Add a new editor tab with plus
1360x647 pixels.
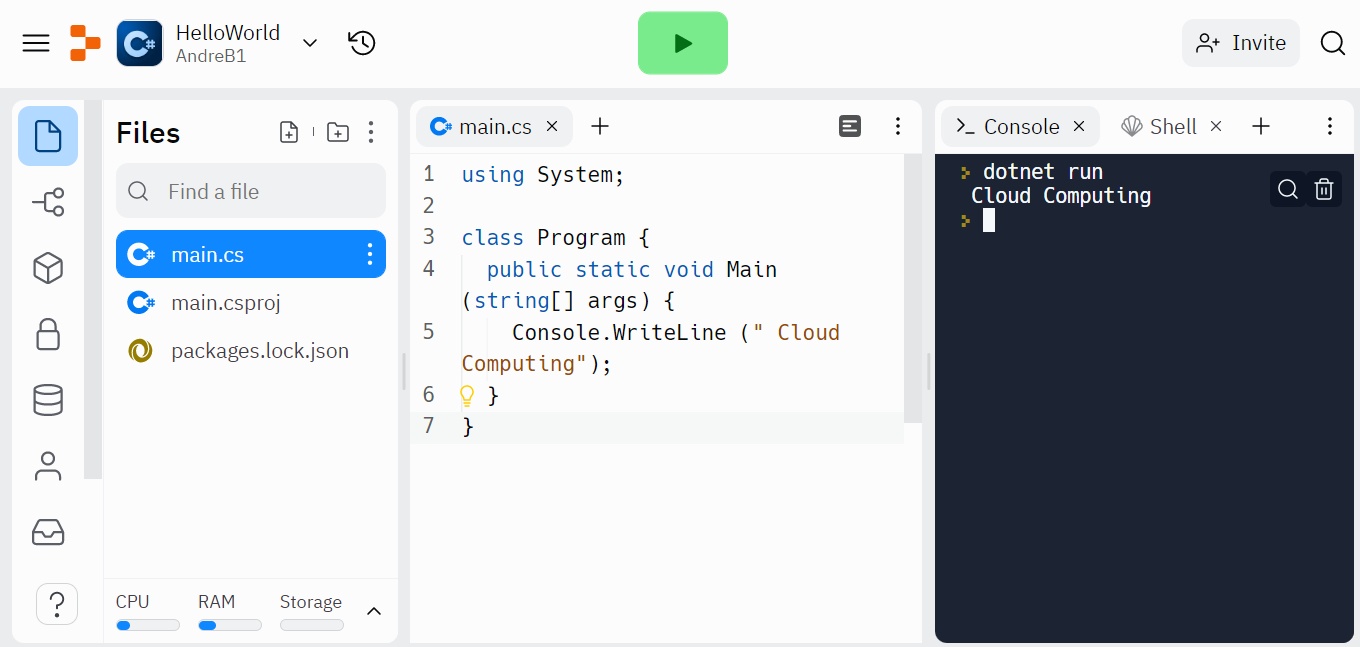[x=600, y=126]
